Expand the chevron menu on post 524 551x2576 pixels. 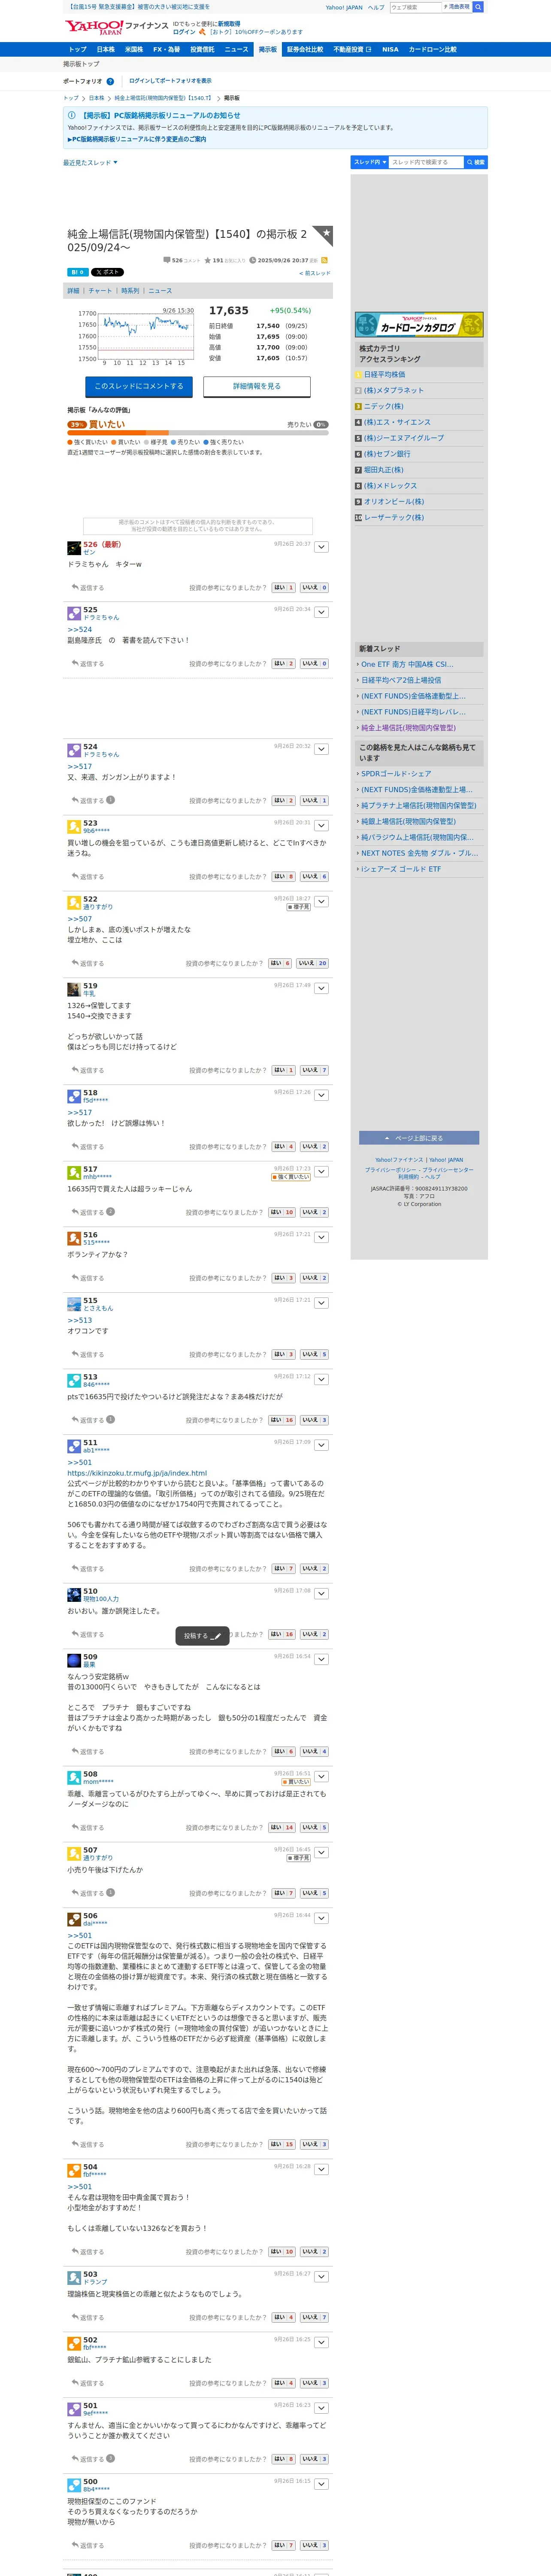[x=321, y=749]
